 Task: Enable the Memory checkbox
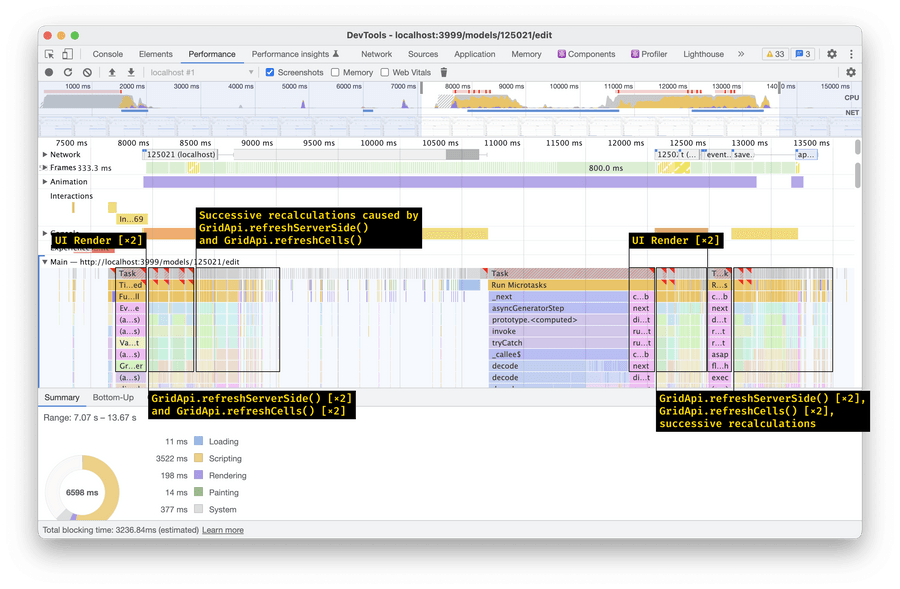tap(336, 72)
